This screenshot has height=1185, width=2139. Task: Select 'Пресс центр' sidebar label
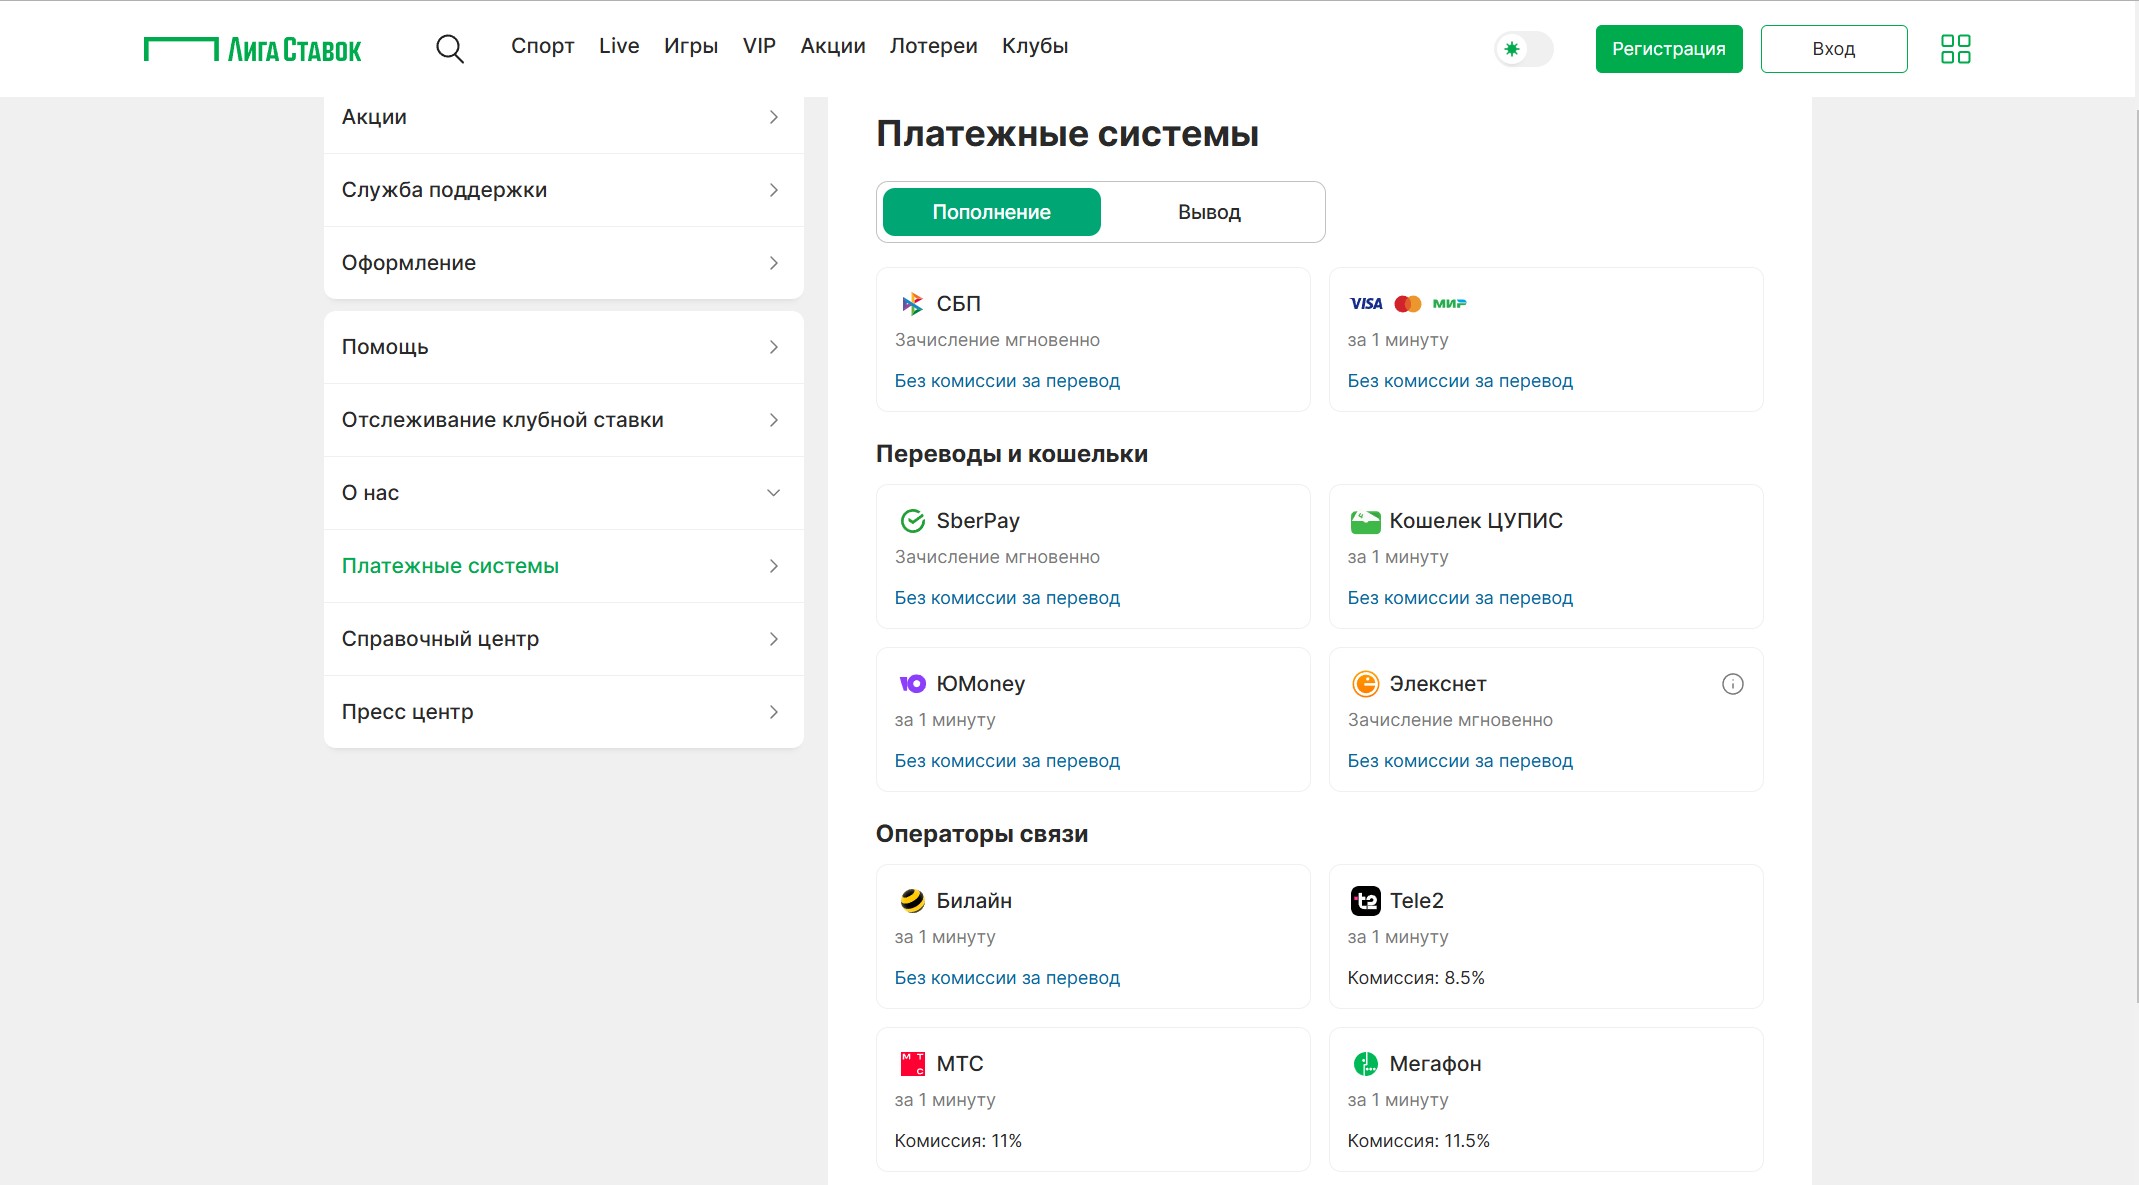click(x=407, y=712)
